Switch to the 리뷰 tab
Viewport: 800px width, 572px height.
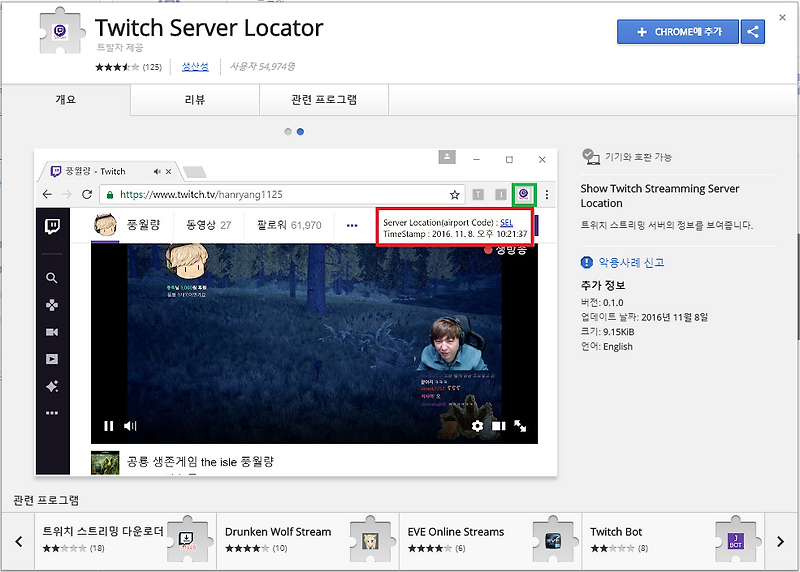pyautogui.click(x=195, y=100)
